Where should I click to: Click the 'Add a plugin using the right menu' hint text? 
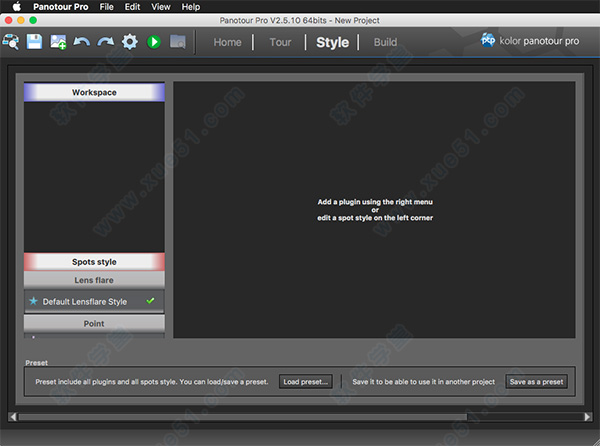(375, 202)
